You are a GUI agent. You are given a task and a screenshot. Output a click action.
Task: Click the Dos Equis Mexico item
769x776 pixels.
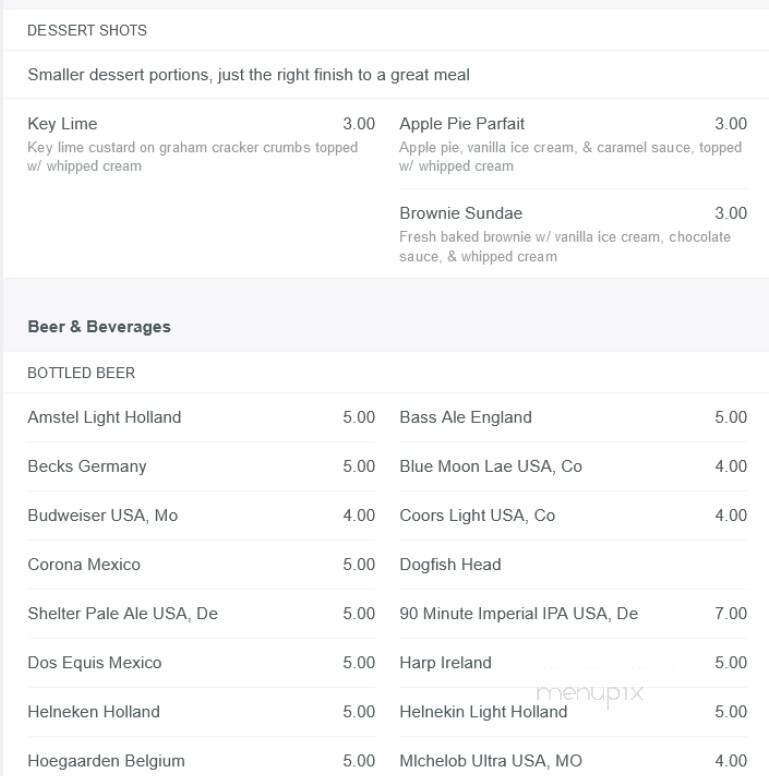tap(95, 662)
